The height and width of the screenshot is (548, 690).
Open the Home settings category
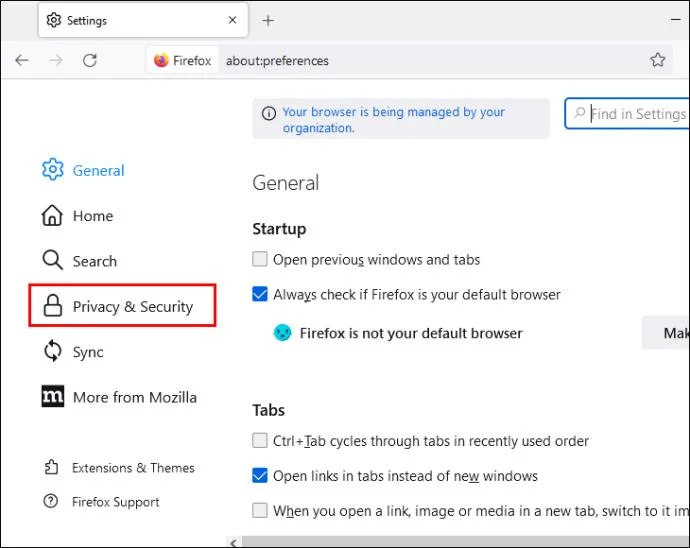coord(78,216)
